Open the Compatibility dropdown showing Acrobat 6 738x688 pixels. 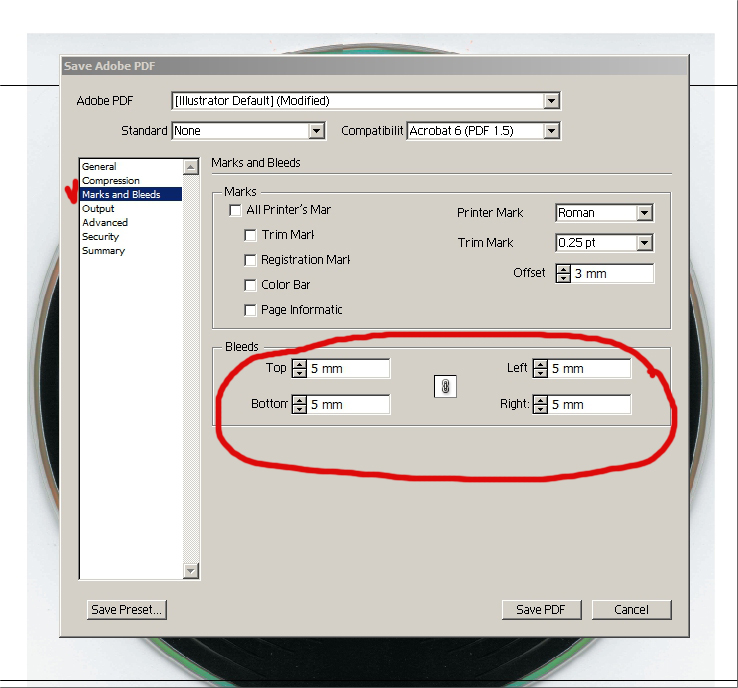483,130
